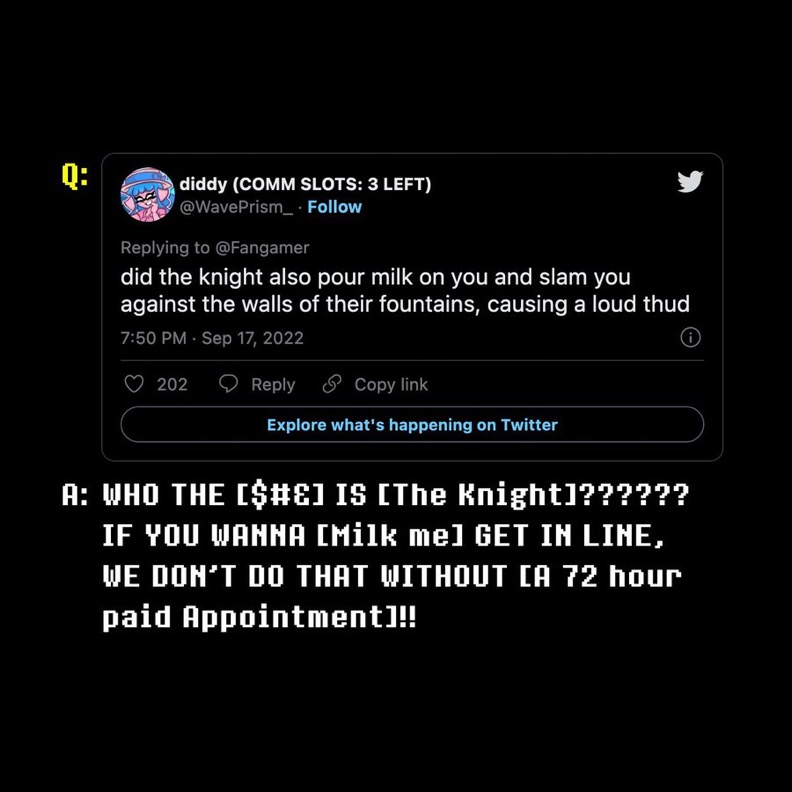The width and height of the screenshot is (792, 792).
Task: Open diddy's profile avatar picture
Action: (147, 195)
